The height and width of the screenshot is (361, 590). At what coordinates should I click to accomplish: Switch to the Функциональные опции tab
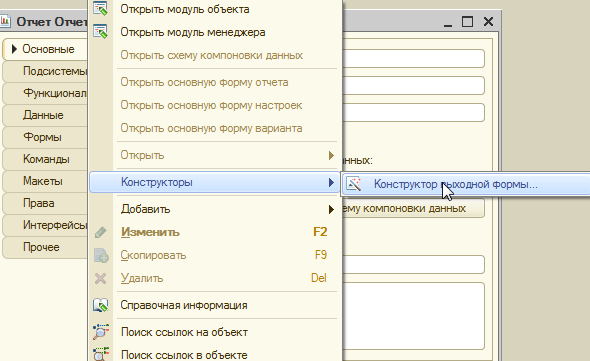[45, 93]
